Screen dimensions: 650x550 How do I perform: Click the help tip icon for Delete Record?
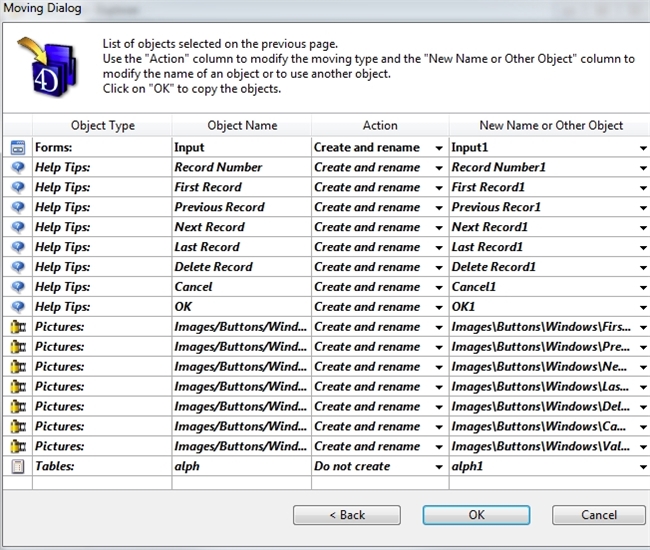(x=17, y=267)
